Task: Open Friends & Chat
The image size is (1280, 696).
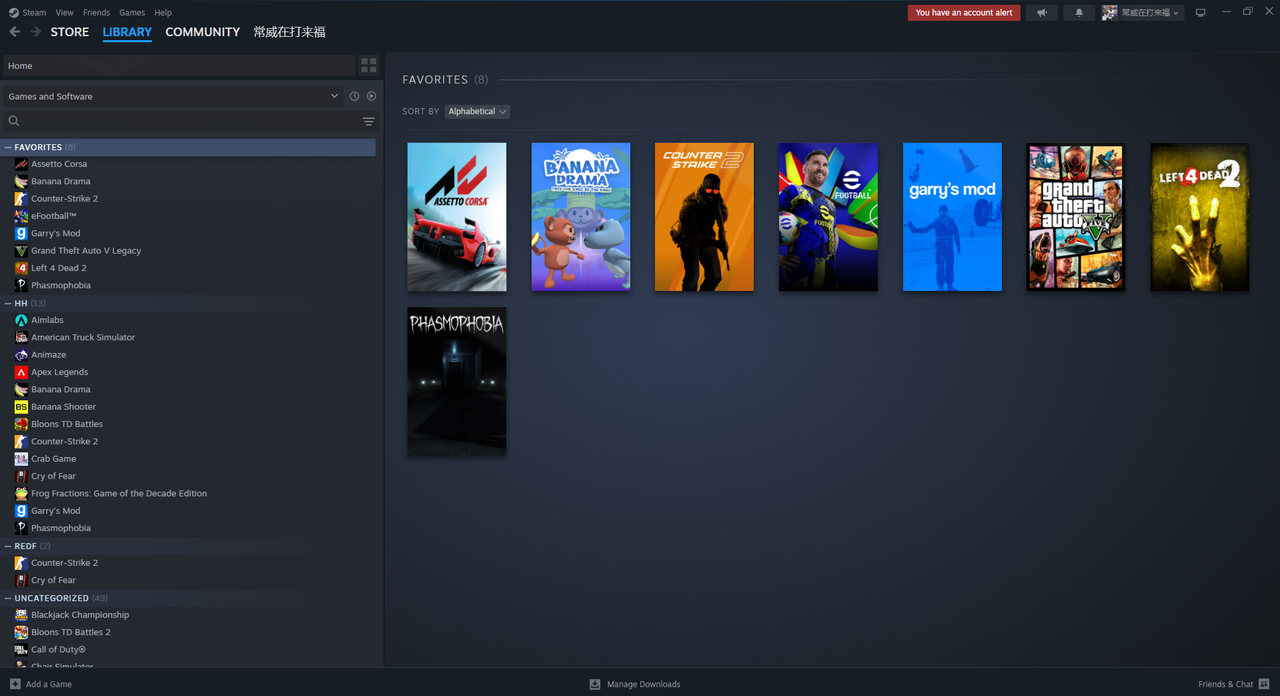Action: (x=1234, y=684)
